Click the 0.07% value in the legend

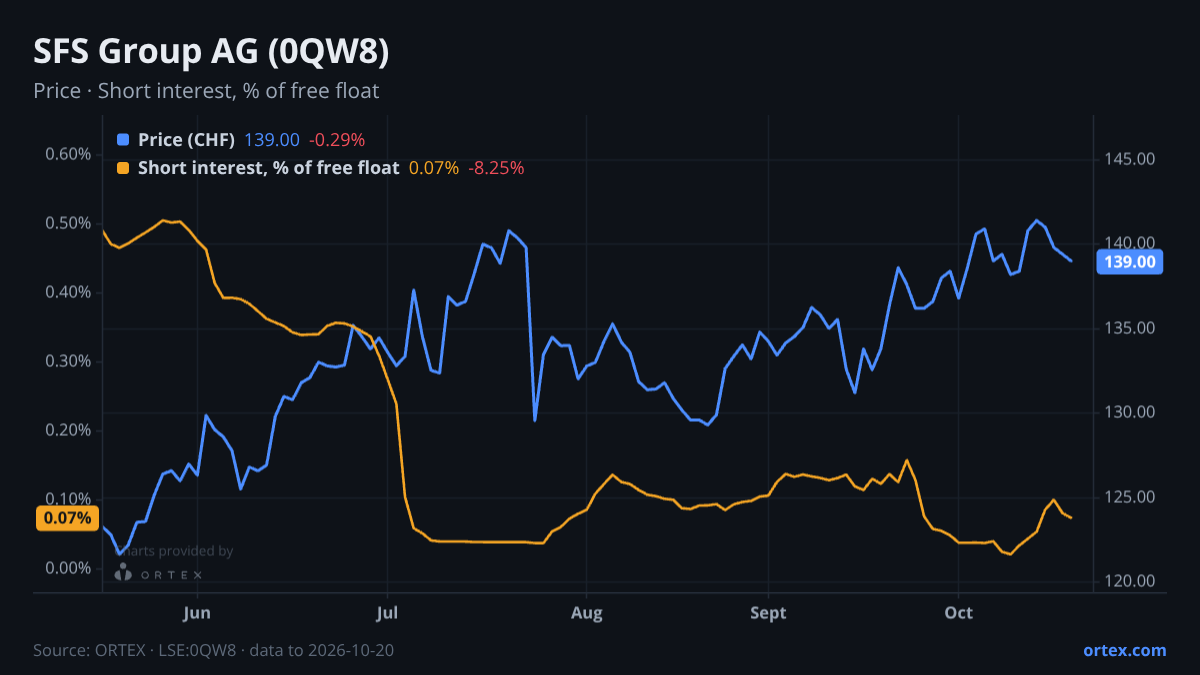coord(434,168)
